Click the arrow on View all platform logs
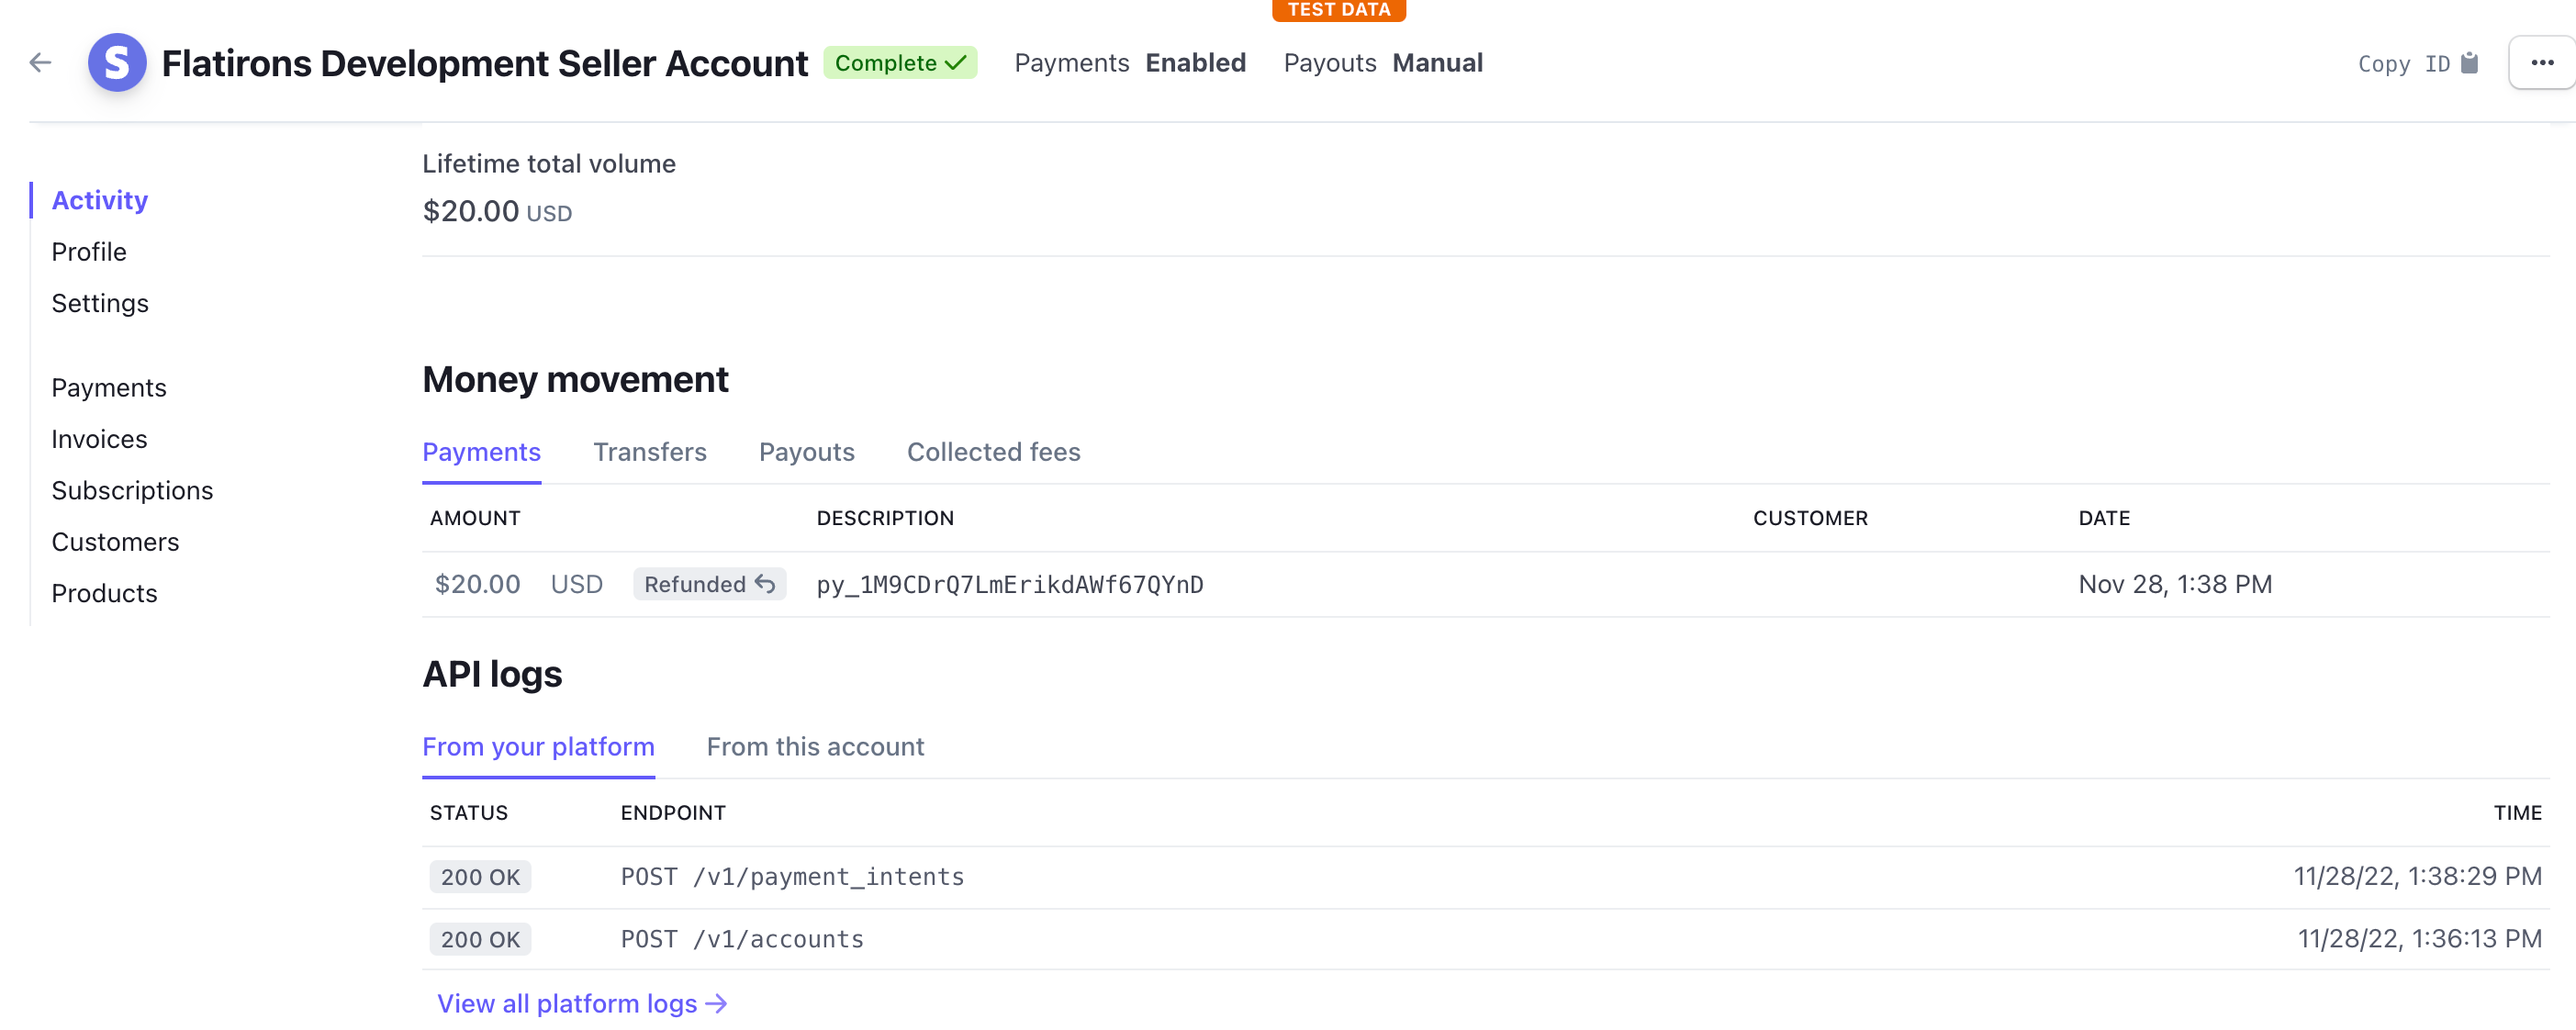Screen dimensions: 2576x1030 point(716,1001)
